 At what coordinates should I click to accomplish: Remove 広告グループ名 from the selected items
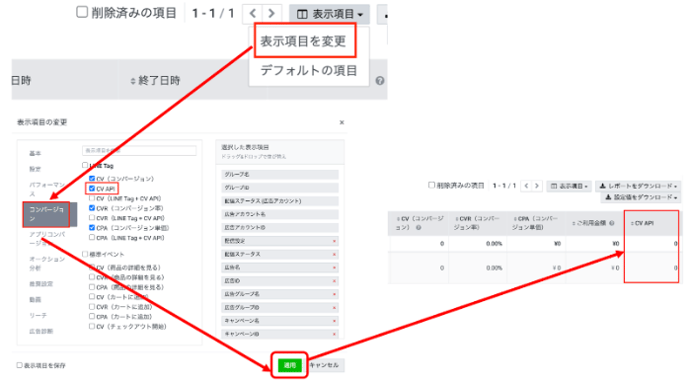click(334, 294)
